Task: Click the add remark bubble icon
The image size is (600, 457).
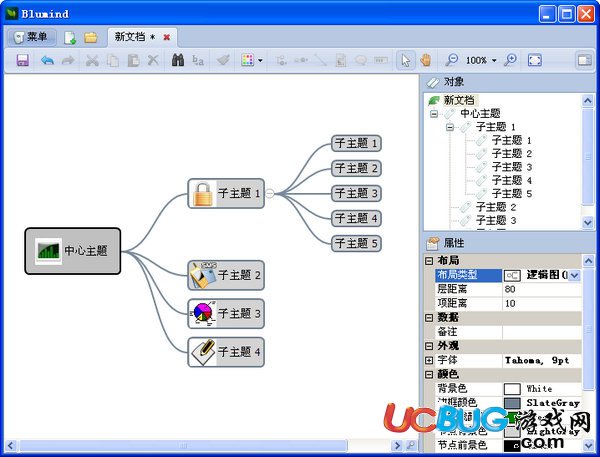Action: tap(360, 60)
